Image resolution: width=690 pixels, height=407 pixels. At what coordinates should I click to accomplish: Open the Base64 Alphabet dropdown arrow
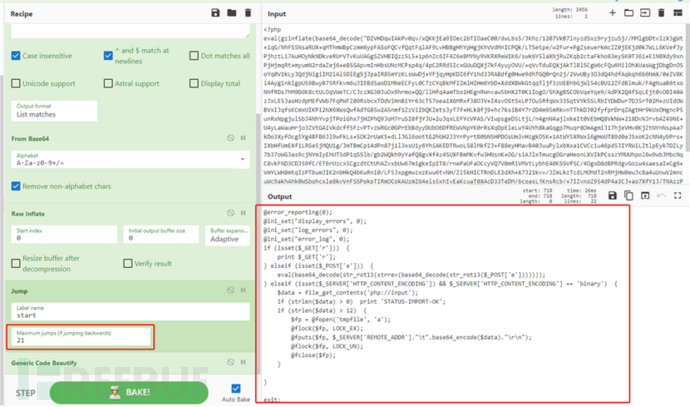pyautogui.click(x=242, y=159)
